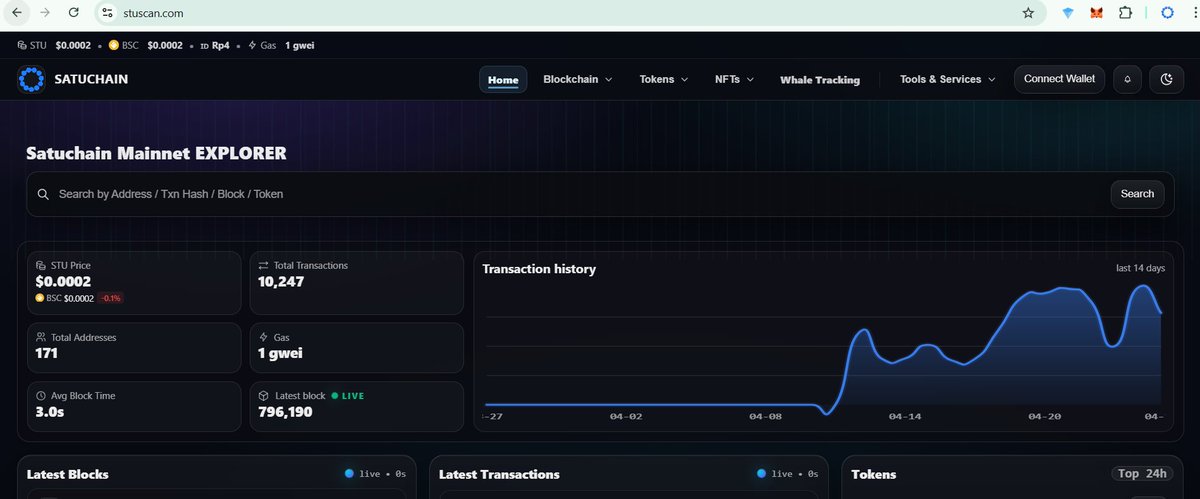Open the MetaMask fox extension
This screenshot has height=499, width=1200.
(x=1097, y=14)
